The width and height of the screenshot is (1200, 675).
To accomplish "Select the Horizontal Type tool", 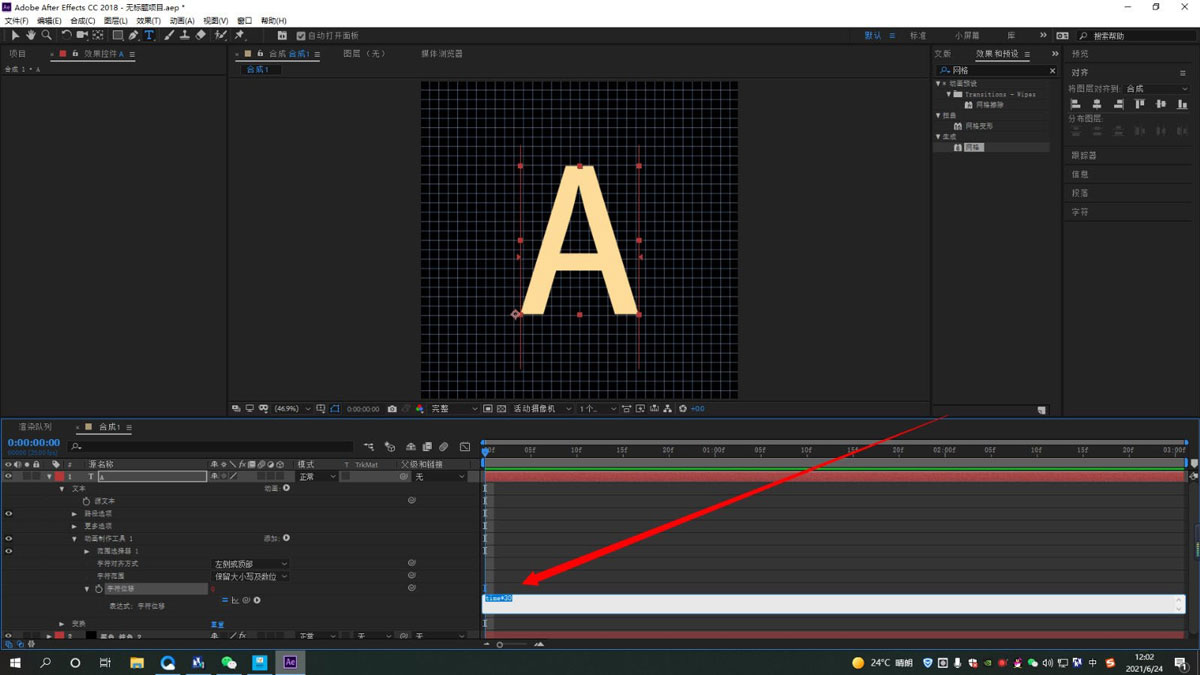I will 149,35.
